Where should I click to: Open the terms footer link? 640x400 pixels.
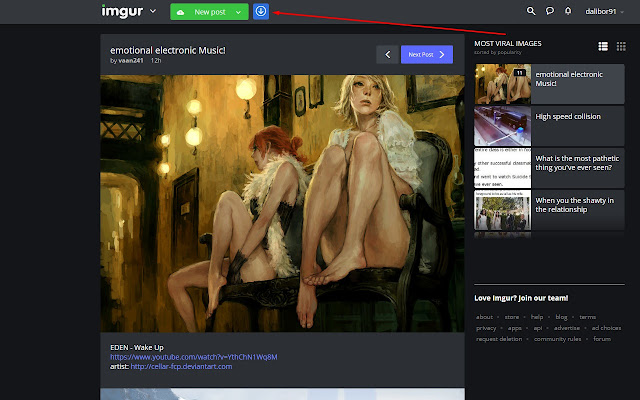(x=587, y=317)
